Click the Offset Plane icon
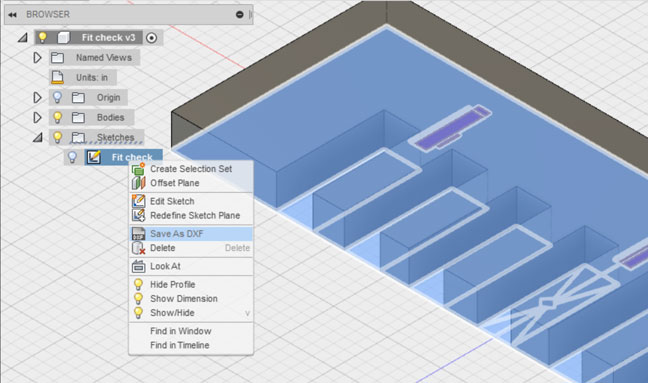The image size is (648, 383). 138,183
